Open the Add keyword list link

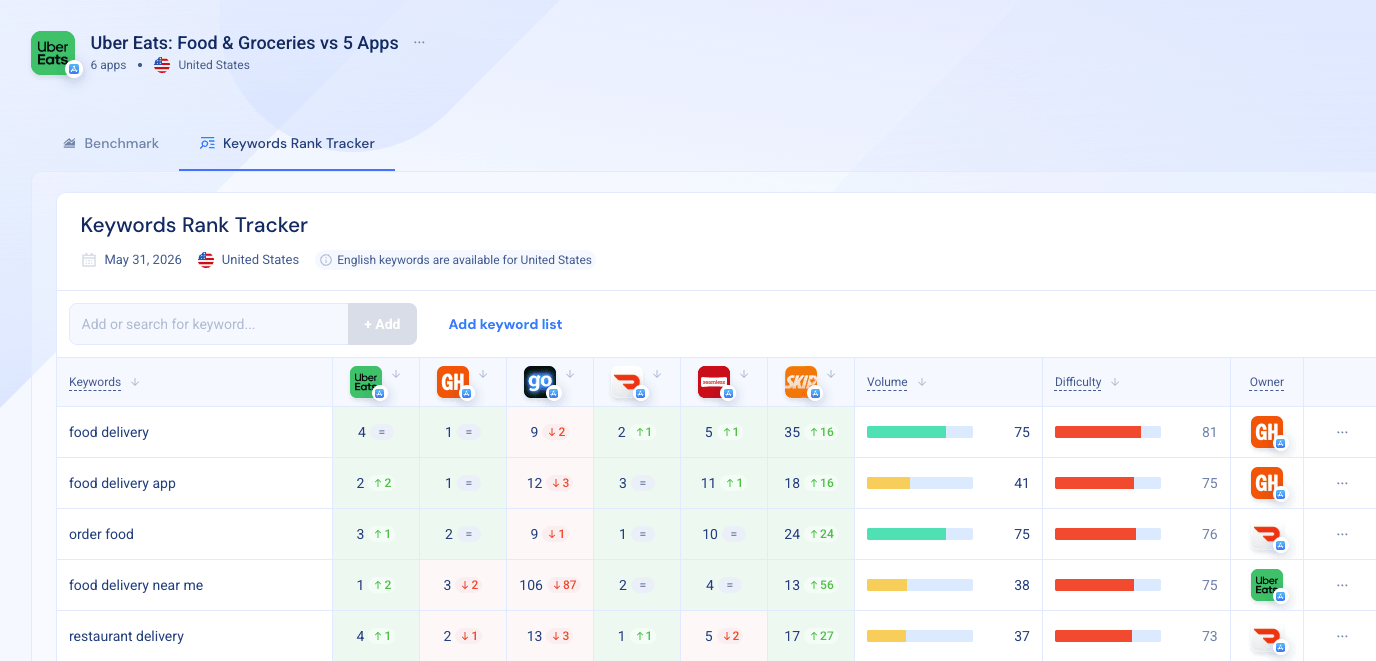505,324
